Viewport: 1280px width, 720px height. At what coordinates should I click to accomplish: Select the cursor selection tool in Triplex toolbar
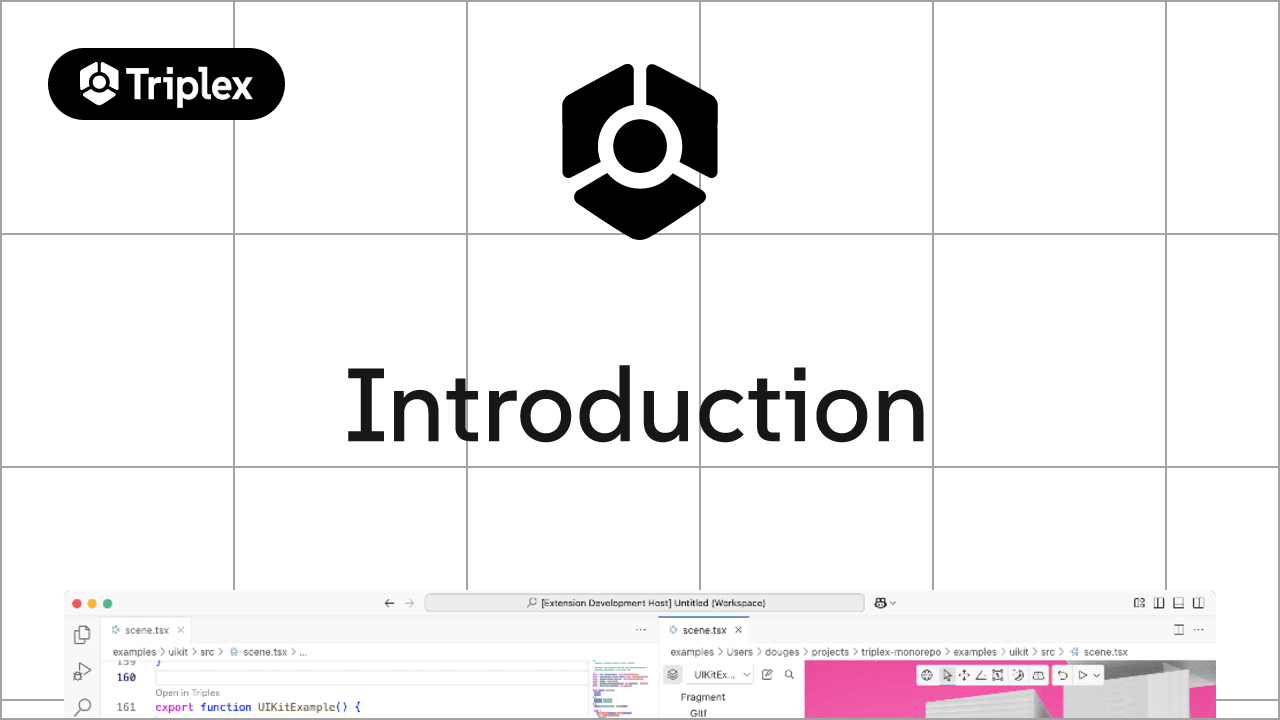point(947,675)
